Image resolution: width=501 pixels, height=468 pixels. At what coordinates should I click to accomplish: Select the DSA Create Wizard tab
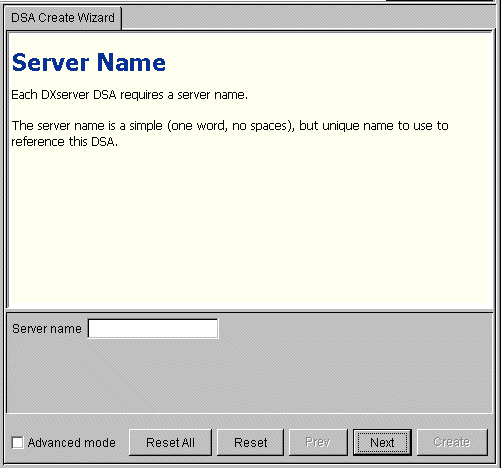(x=63, y=18)
